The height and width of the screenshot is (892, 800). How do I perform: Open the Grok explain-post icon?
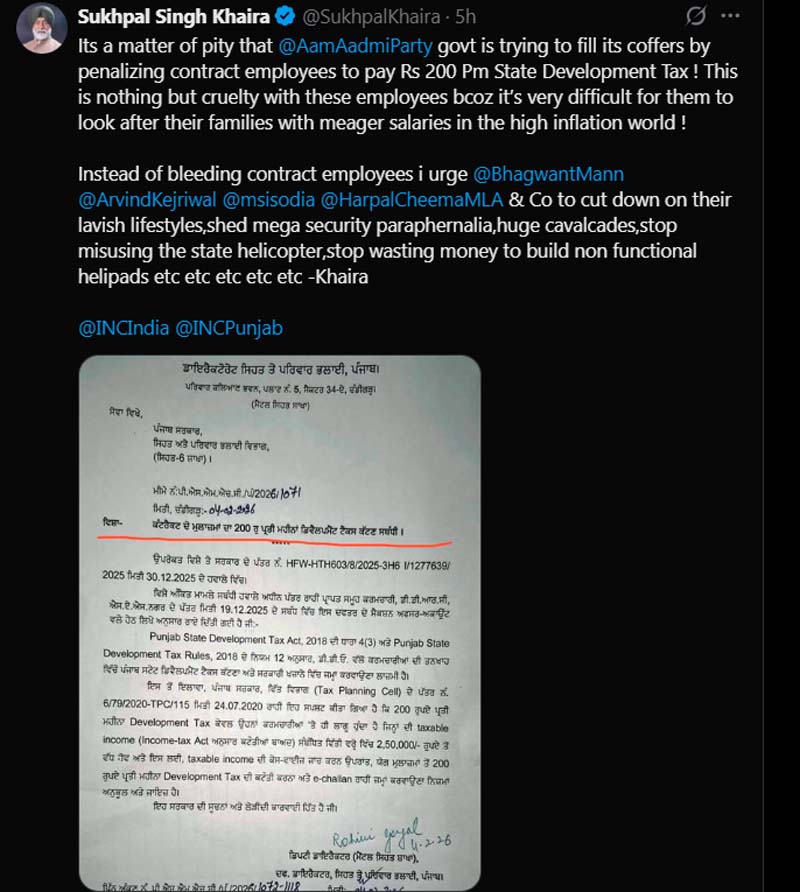pos(696,16)
